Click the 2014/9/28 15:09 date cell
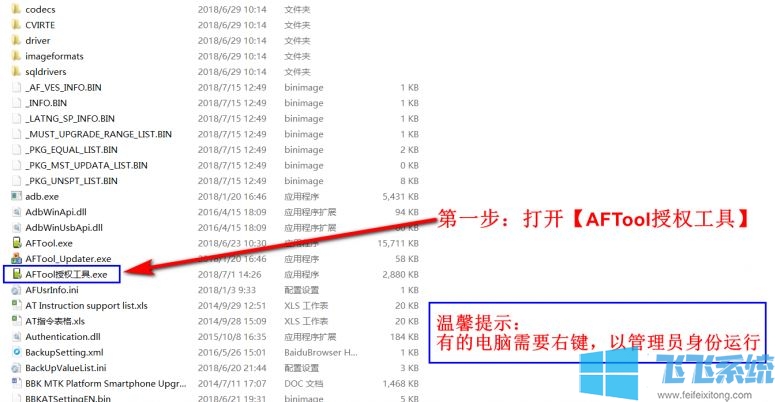The height and width of the screenshot is (402, 776). point(232,321)
